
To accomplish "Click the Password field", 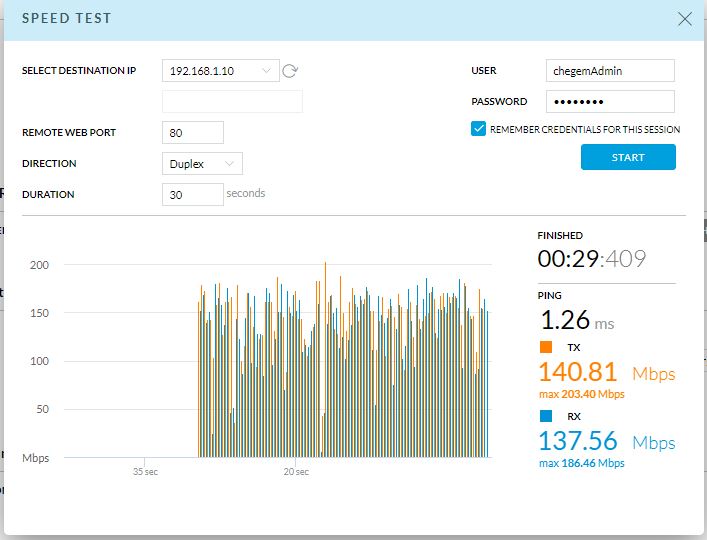I will pyautogui.click(x=610, y=101).
